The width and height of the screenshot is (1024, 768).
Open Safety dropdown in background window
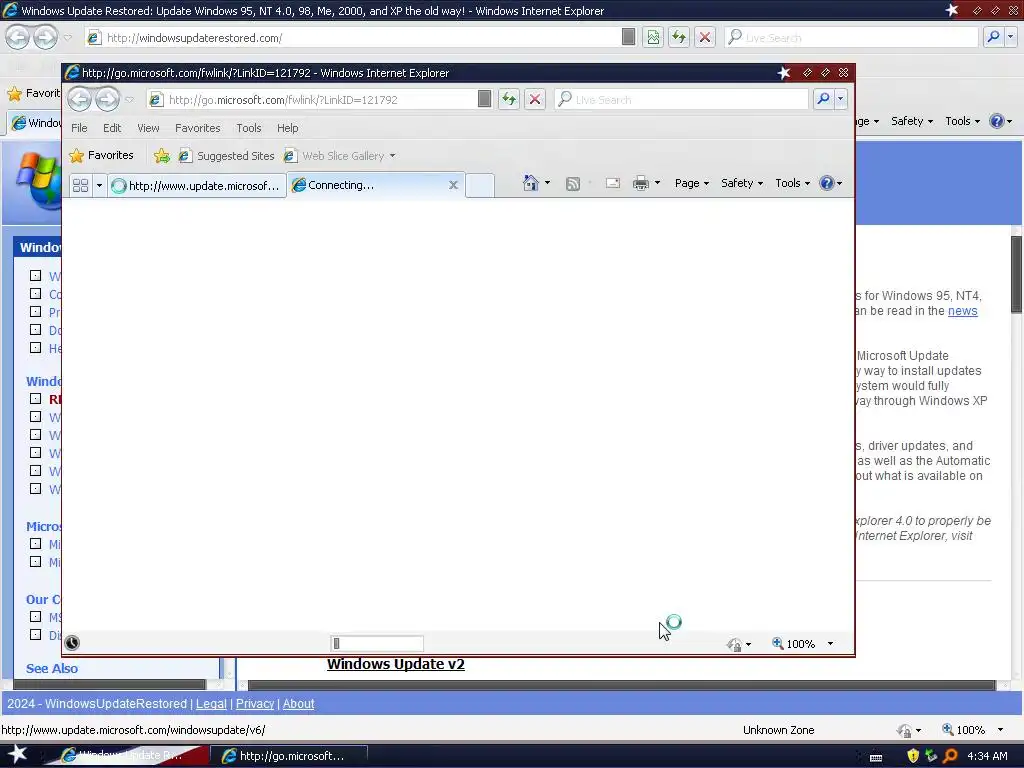pos(912,121)
